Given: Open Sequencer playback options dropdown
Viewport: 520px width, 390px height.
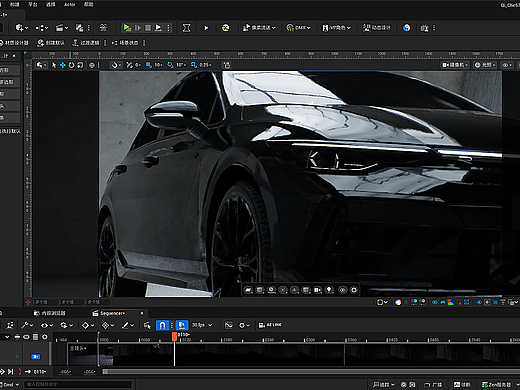Looking at the screenshot, I should coord(66,325).
